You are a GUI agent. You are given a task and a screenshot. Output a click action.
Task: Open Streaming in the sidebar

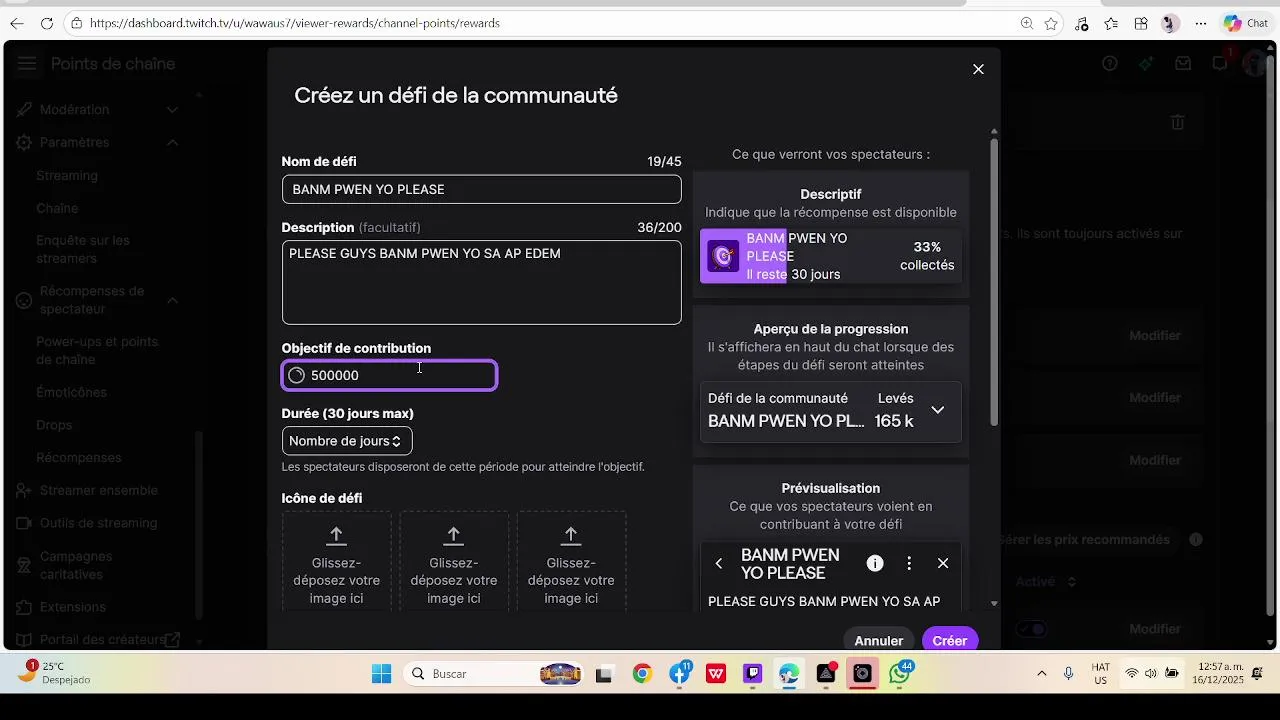click(67, 176)
